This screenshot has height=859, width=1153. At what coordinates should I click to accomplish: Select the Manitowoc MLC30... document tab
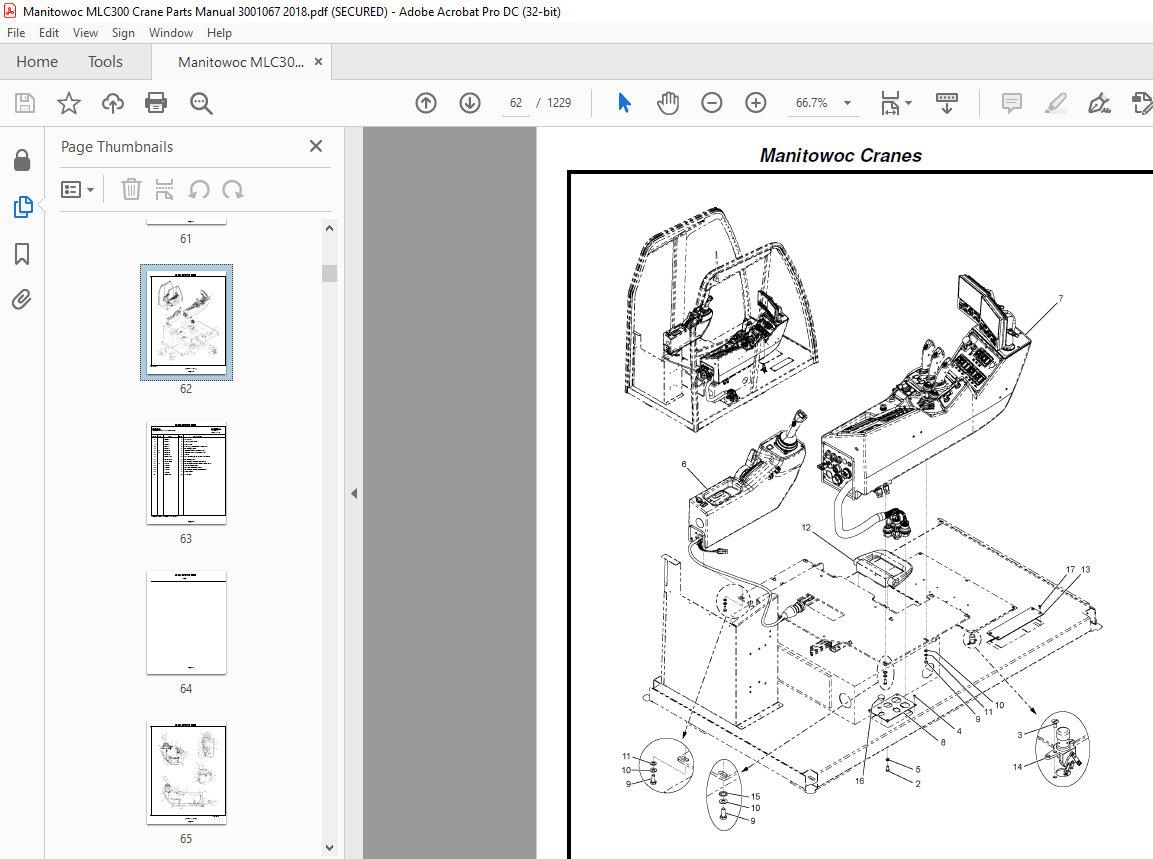[240, 62]
